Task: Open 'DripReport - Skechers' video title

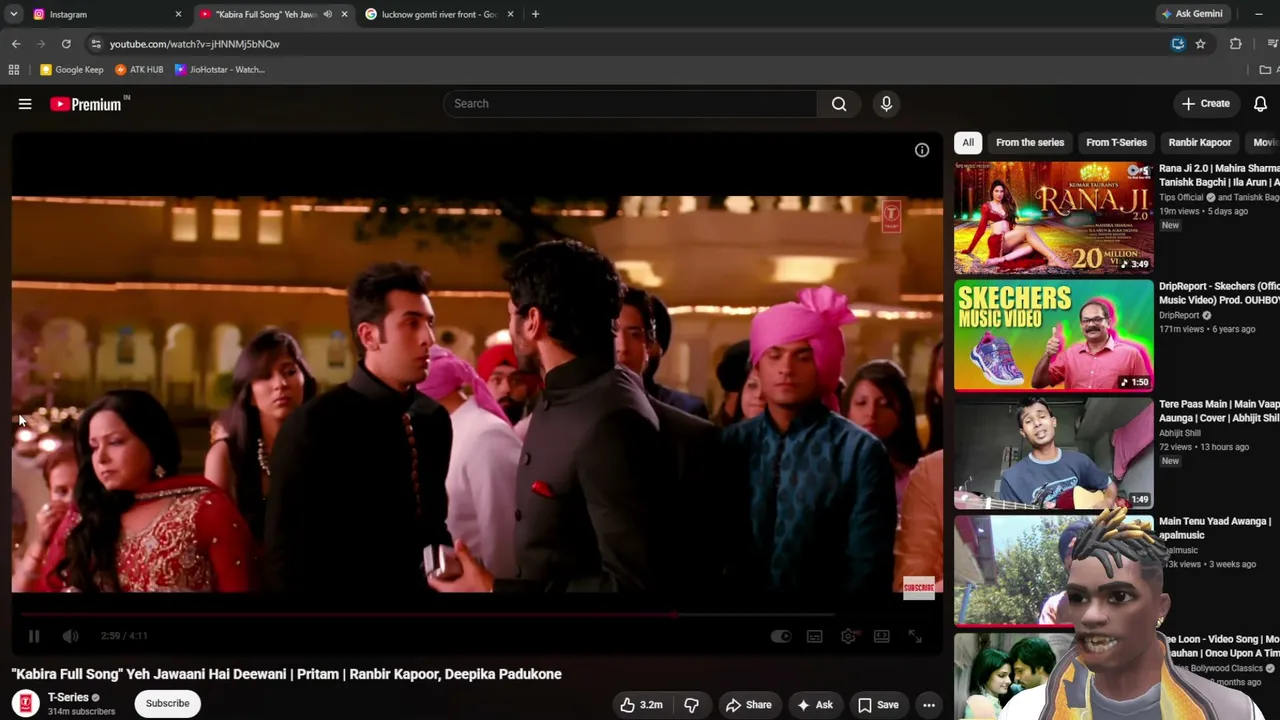Action: [x=1219, y=293]
